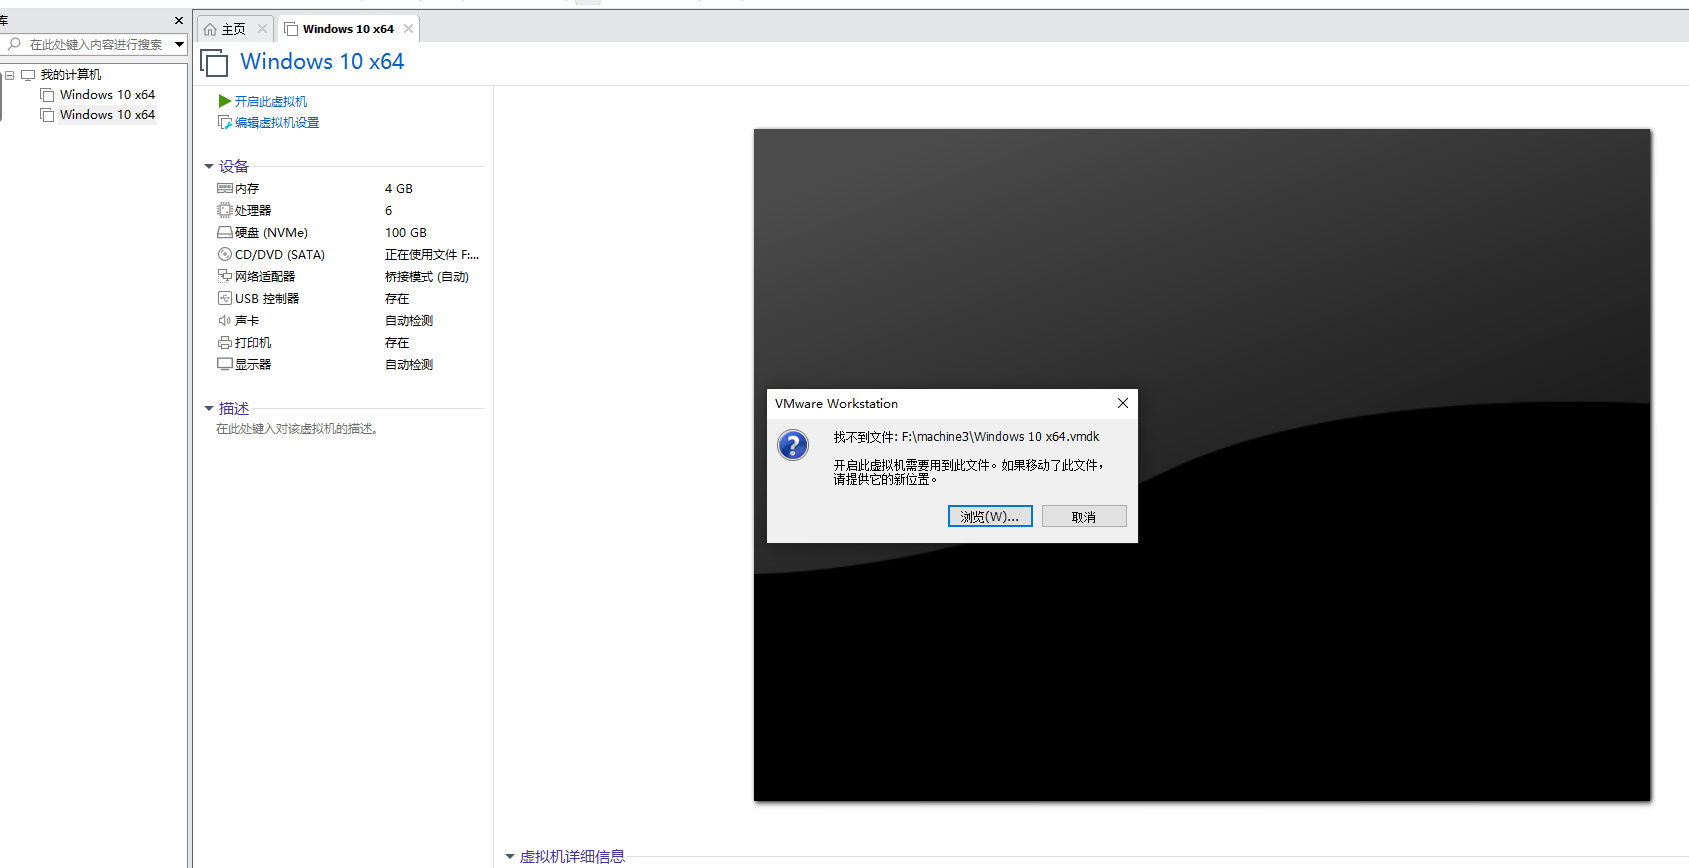Click in the library search input field
Screen dimensions: 1689x868
[96, 44]
